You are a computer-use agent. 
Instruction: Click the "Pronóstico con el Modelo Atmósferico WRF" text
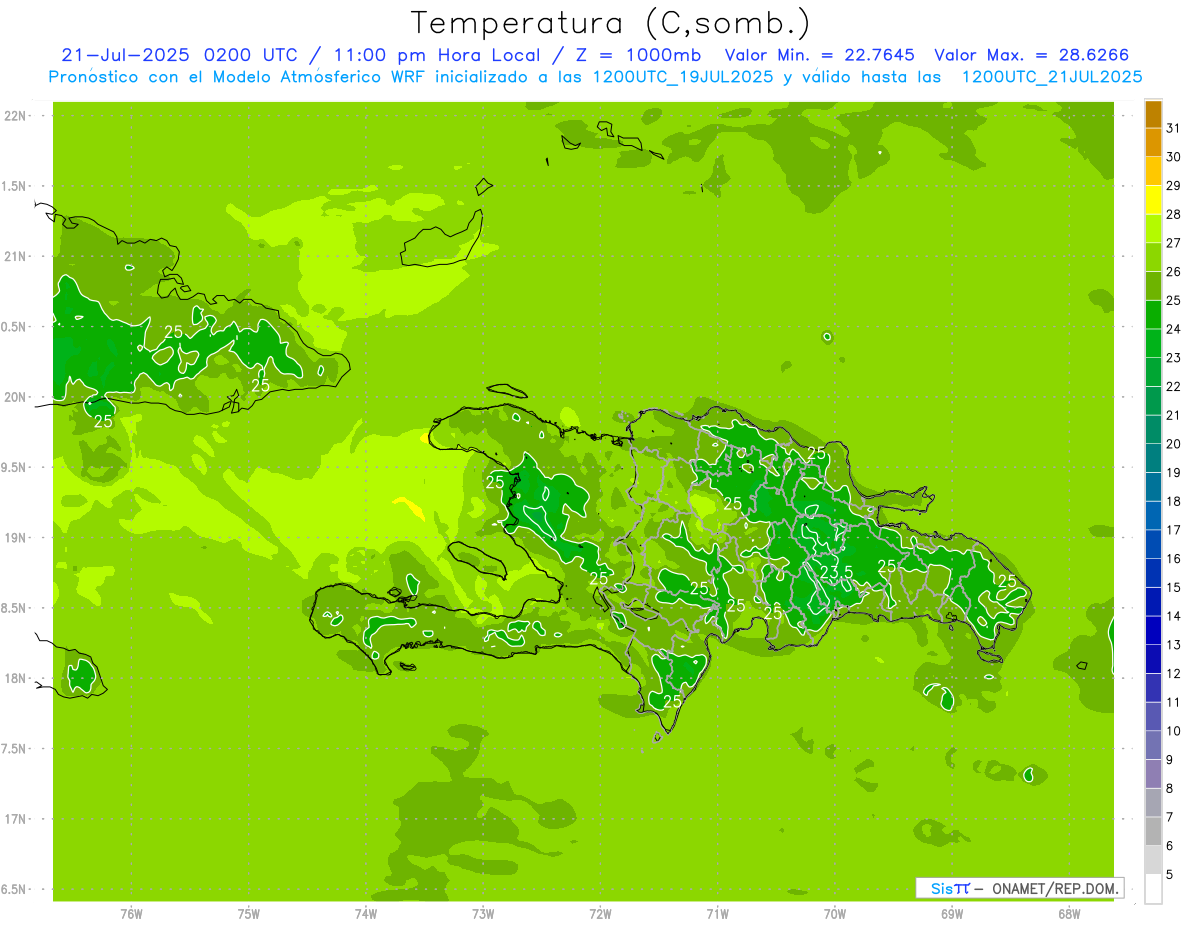pos(237,77)
